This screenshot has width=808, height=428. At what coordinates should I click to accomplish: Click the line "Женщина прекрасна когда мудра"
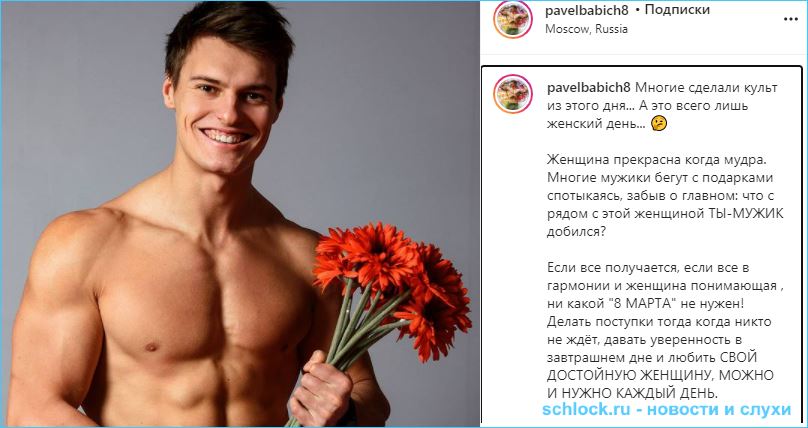[657, 160]
